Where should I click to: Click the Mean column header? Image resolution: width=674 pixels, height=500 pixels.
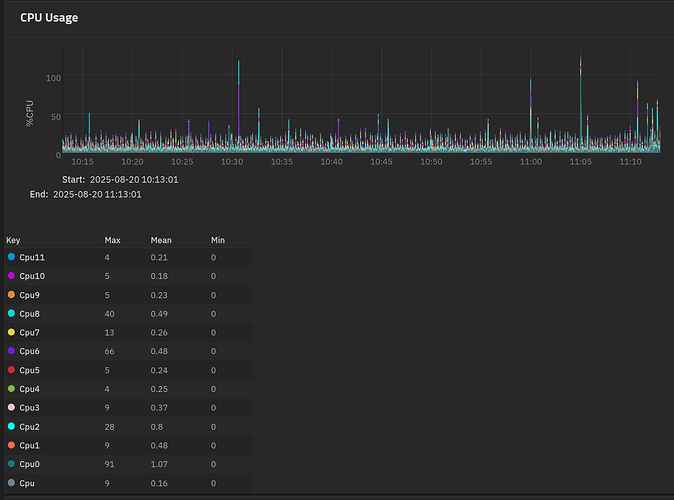pos(161,240)
